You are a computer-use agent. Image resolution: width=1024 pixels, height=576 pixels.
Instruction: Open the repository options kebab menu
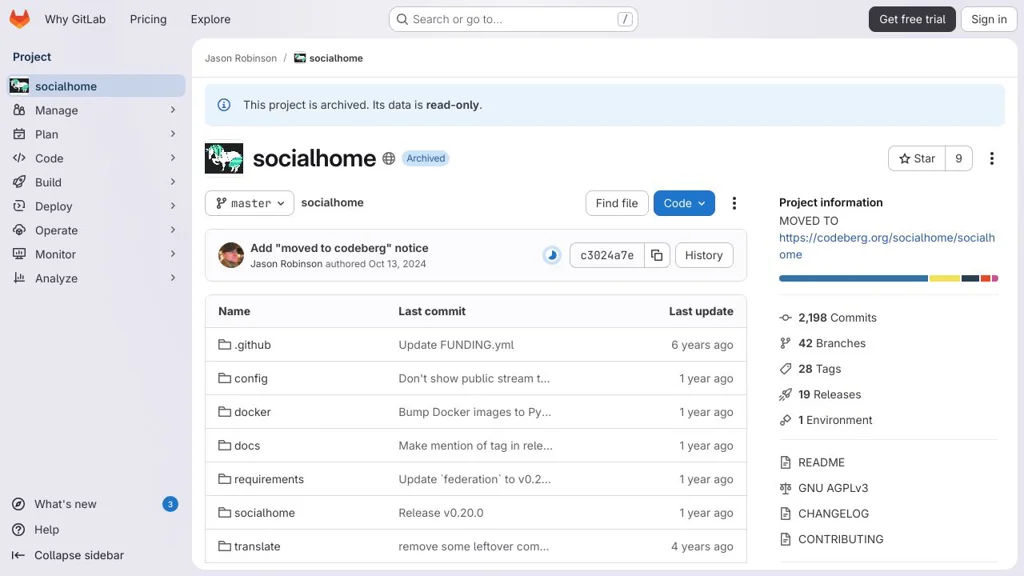pos(734,203)
